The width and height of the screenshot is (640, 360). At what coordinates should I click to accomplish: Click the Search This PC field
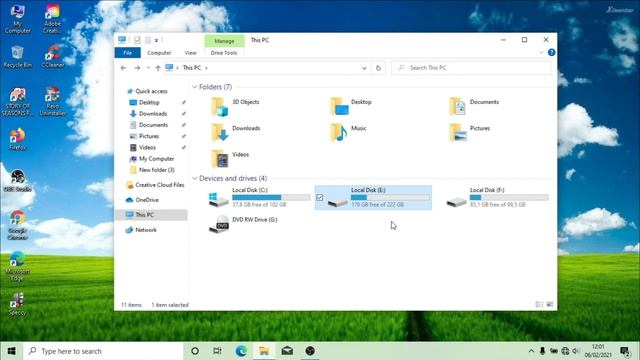[x=471, y=68]
